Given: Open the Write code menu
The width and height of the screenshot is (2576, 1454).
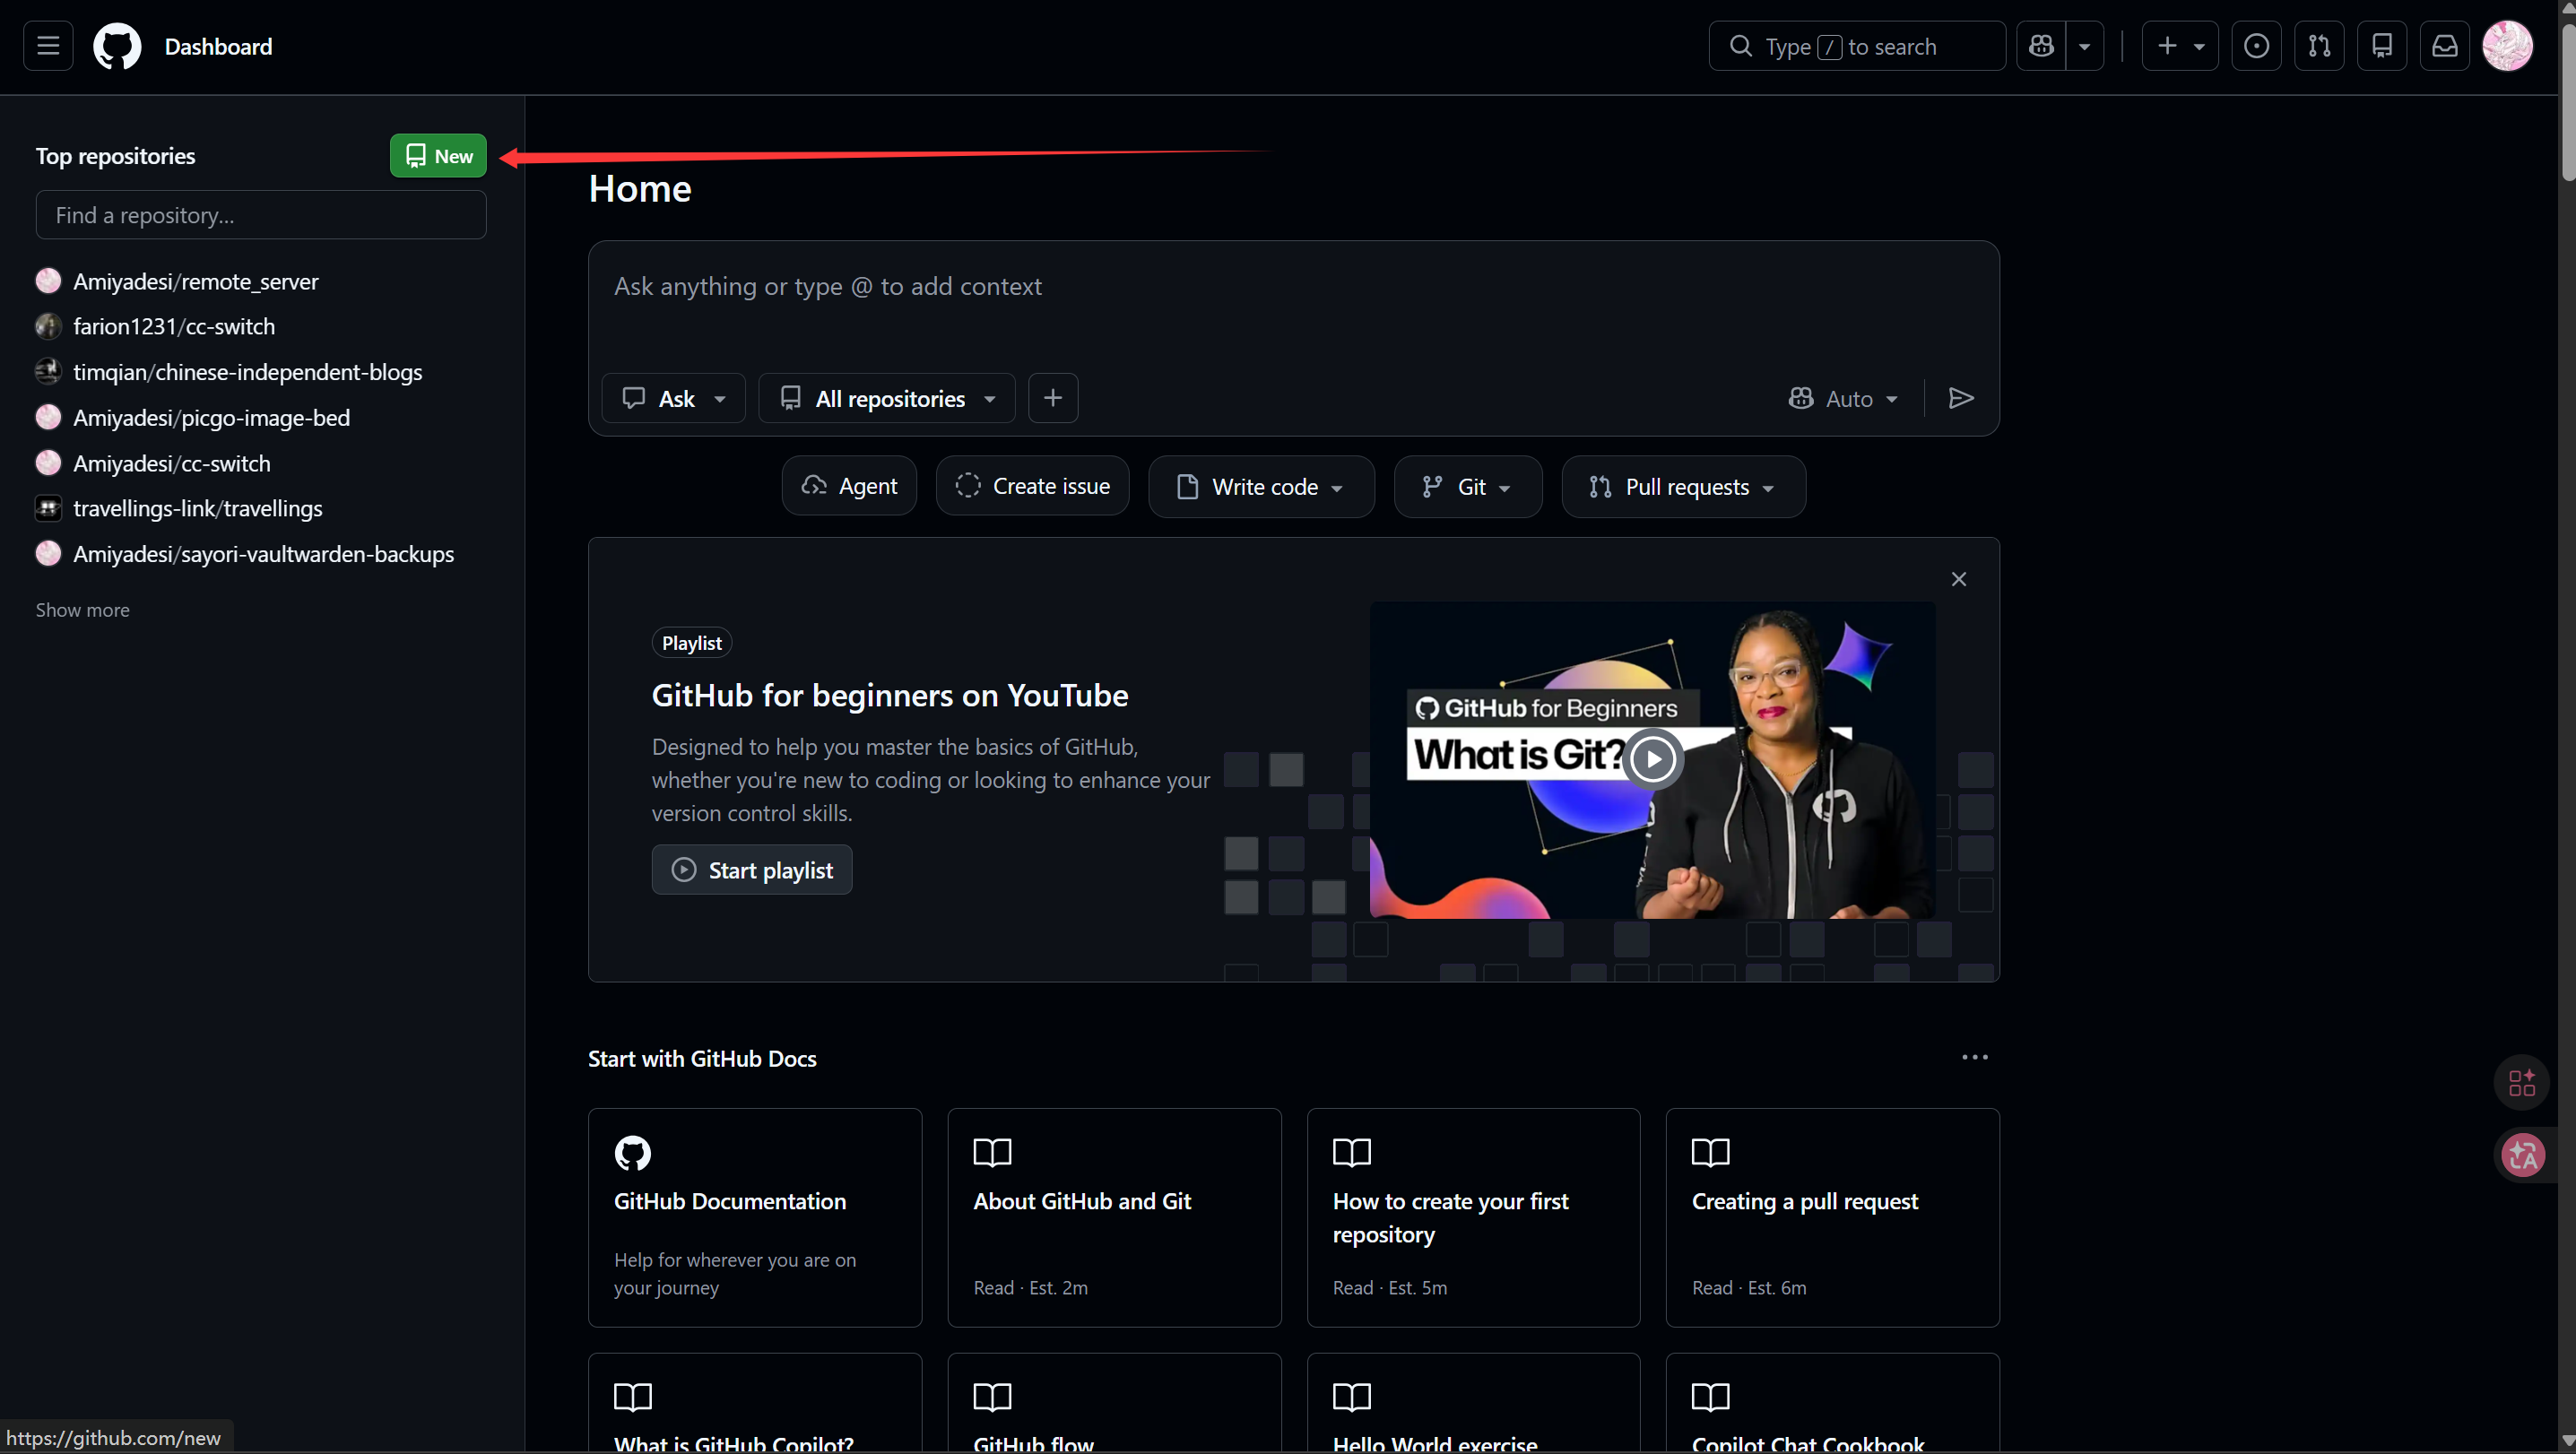Looking at the screenshot, I should (x=1261, y=486).
